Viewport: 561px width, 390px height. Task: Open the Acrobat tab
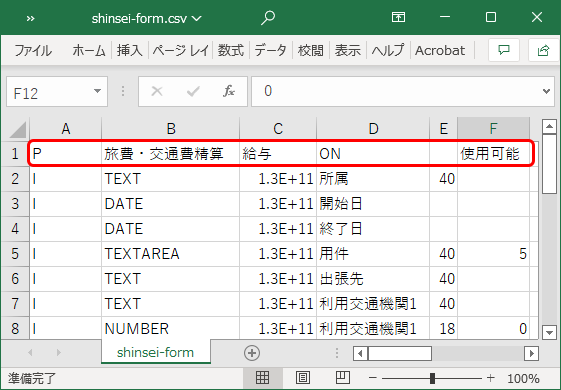click(440, 50)
